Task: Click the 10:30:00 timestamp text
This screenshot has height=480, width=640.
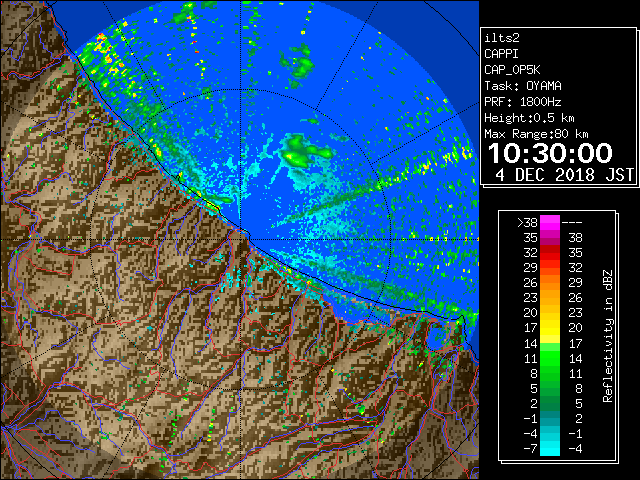Action: coord(550,153)
